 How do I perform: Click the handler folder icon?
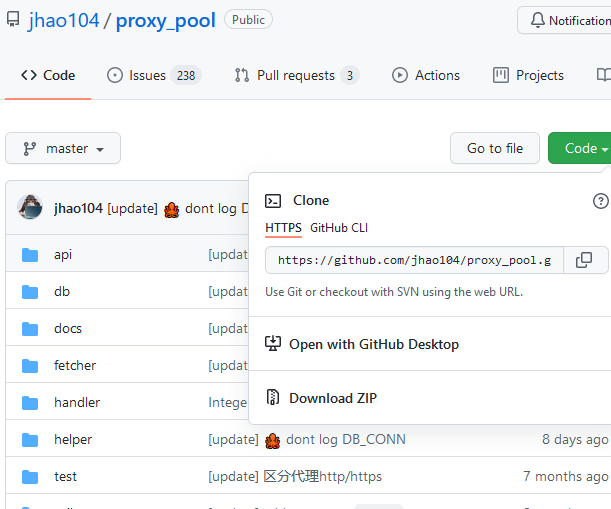tap(30, 403)
